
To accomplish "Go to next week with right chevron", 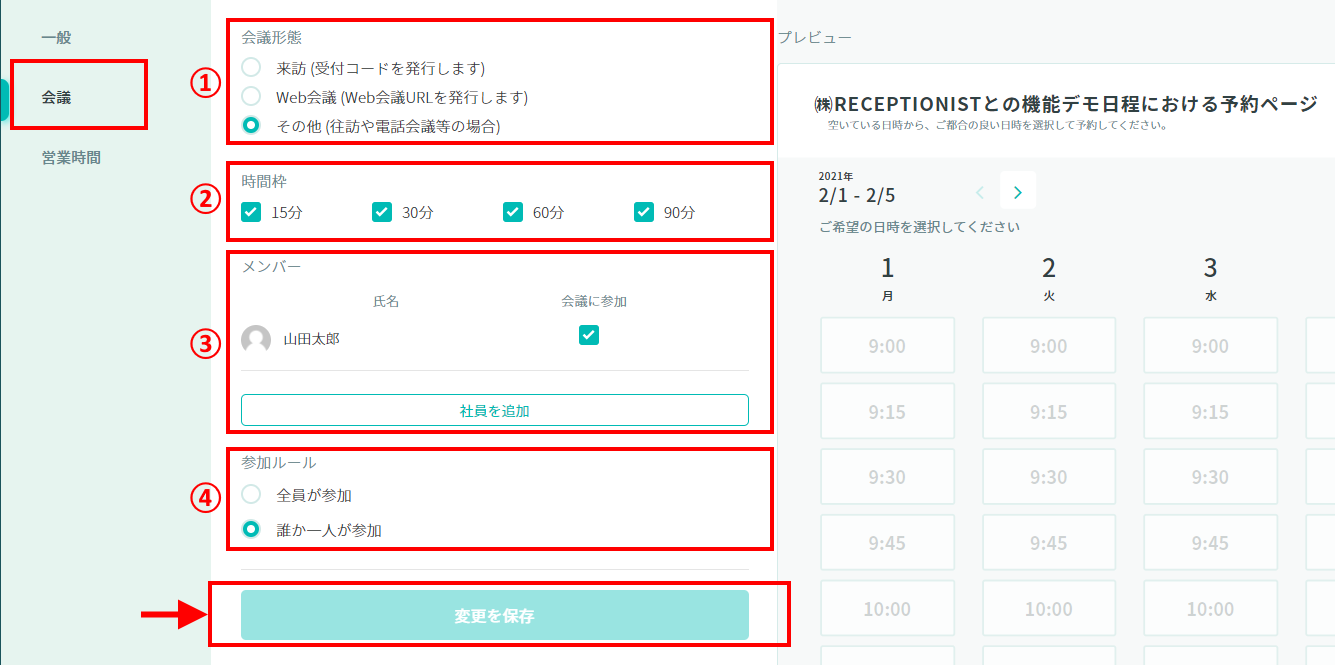I will [1018, 191].
